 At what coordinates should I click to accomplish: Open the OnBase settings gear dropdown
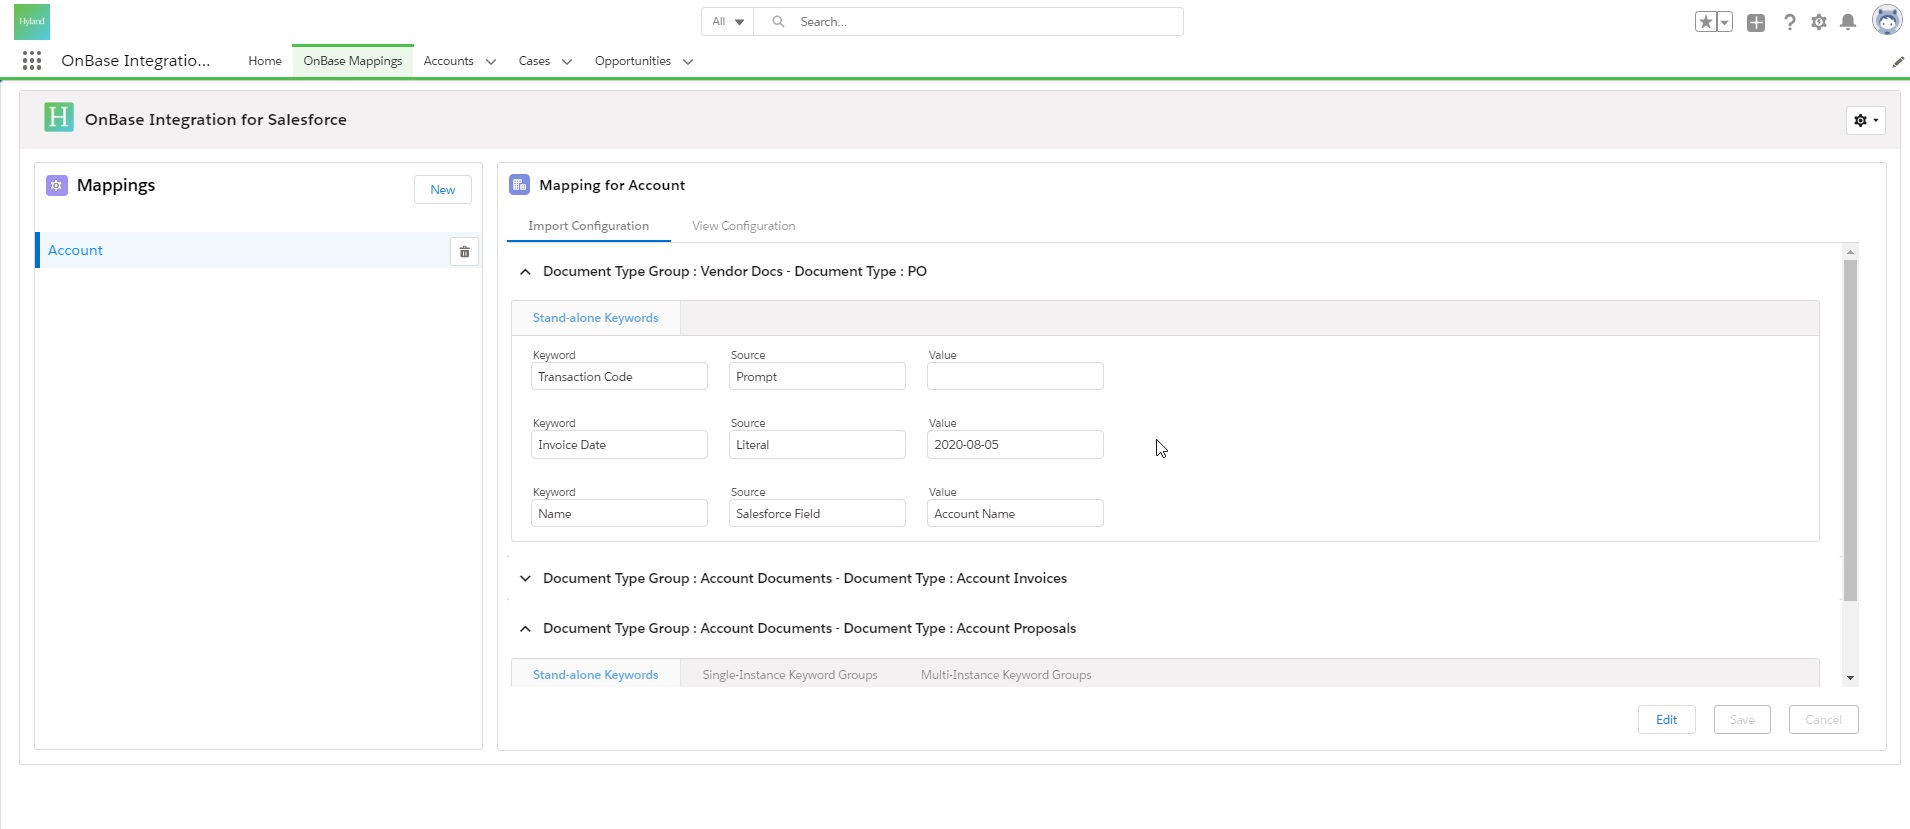point(1865,120)
